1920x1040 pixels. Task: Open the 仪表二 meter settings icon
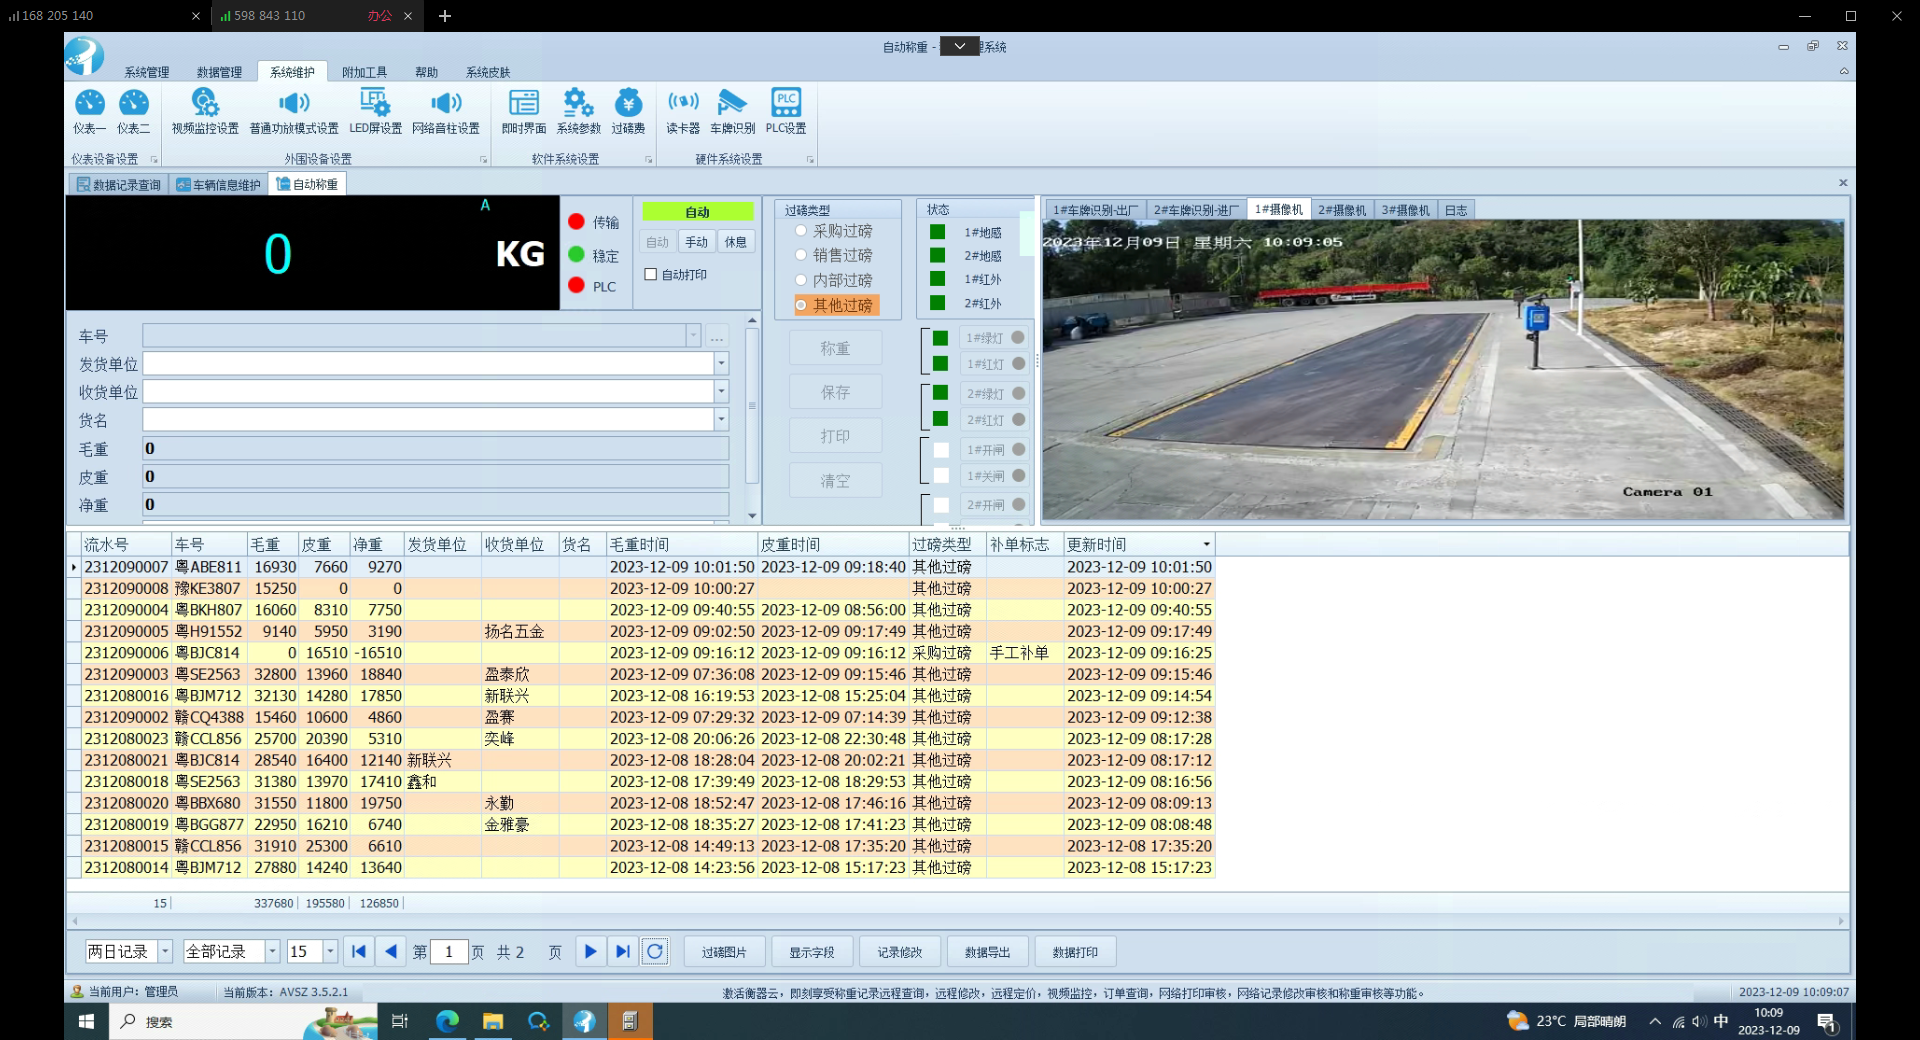point(133,111)
